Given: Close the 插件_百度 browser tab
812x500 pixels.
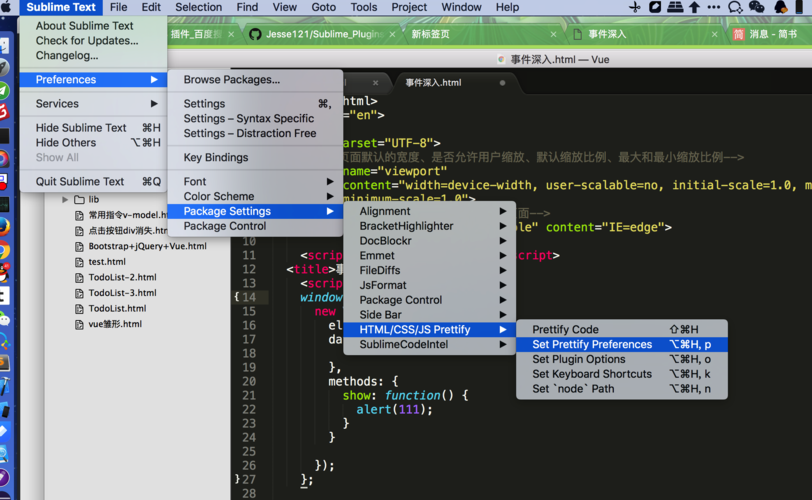Looking at the screenshot, I should point(231,34).
